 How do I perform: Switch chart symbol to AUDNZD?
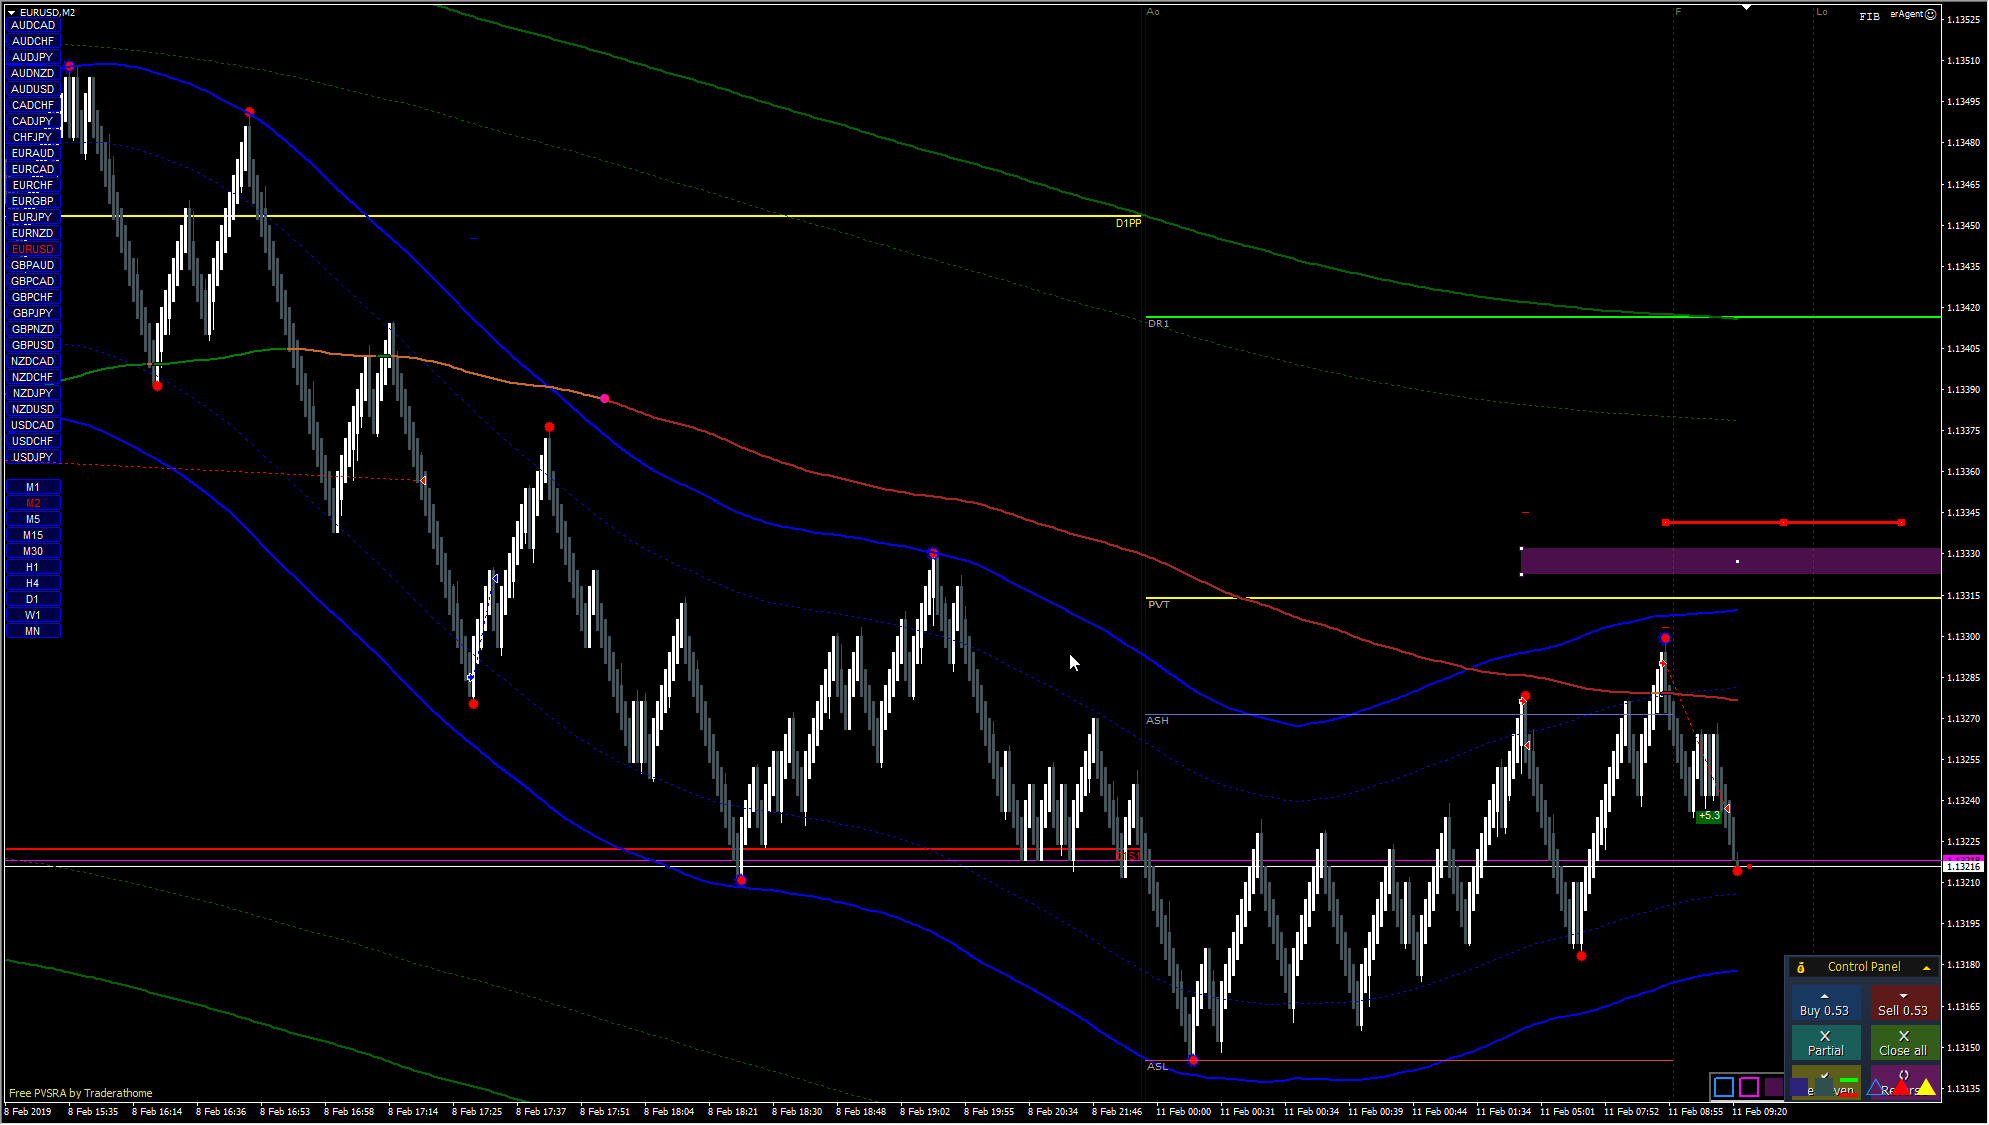(x=33, y=73)
